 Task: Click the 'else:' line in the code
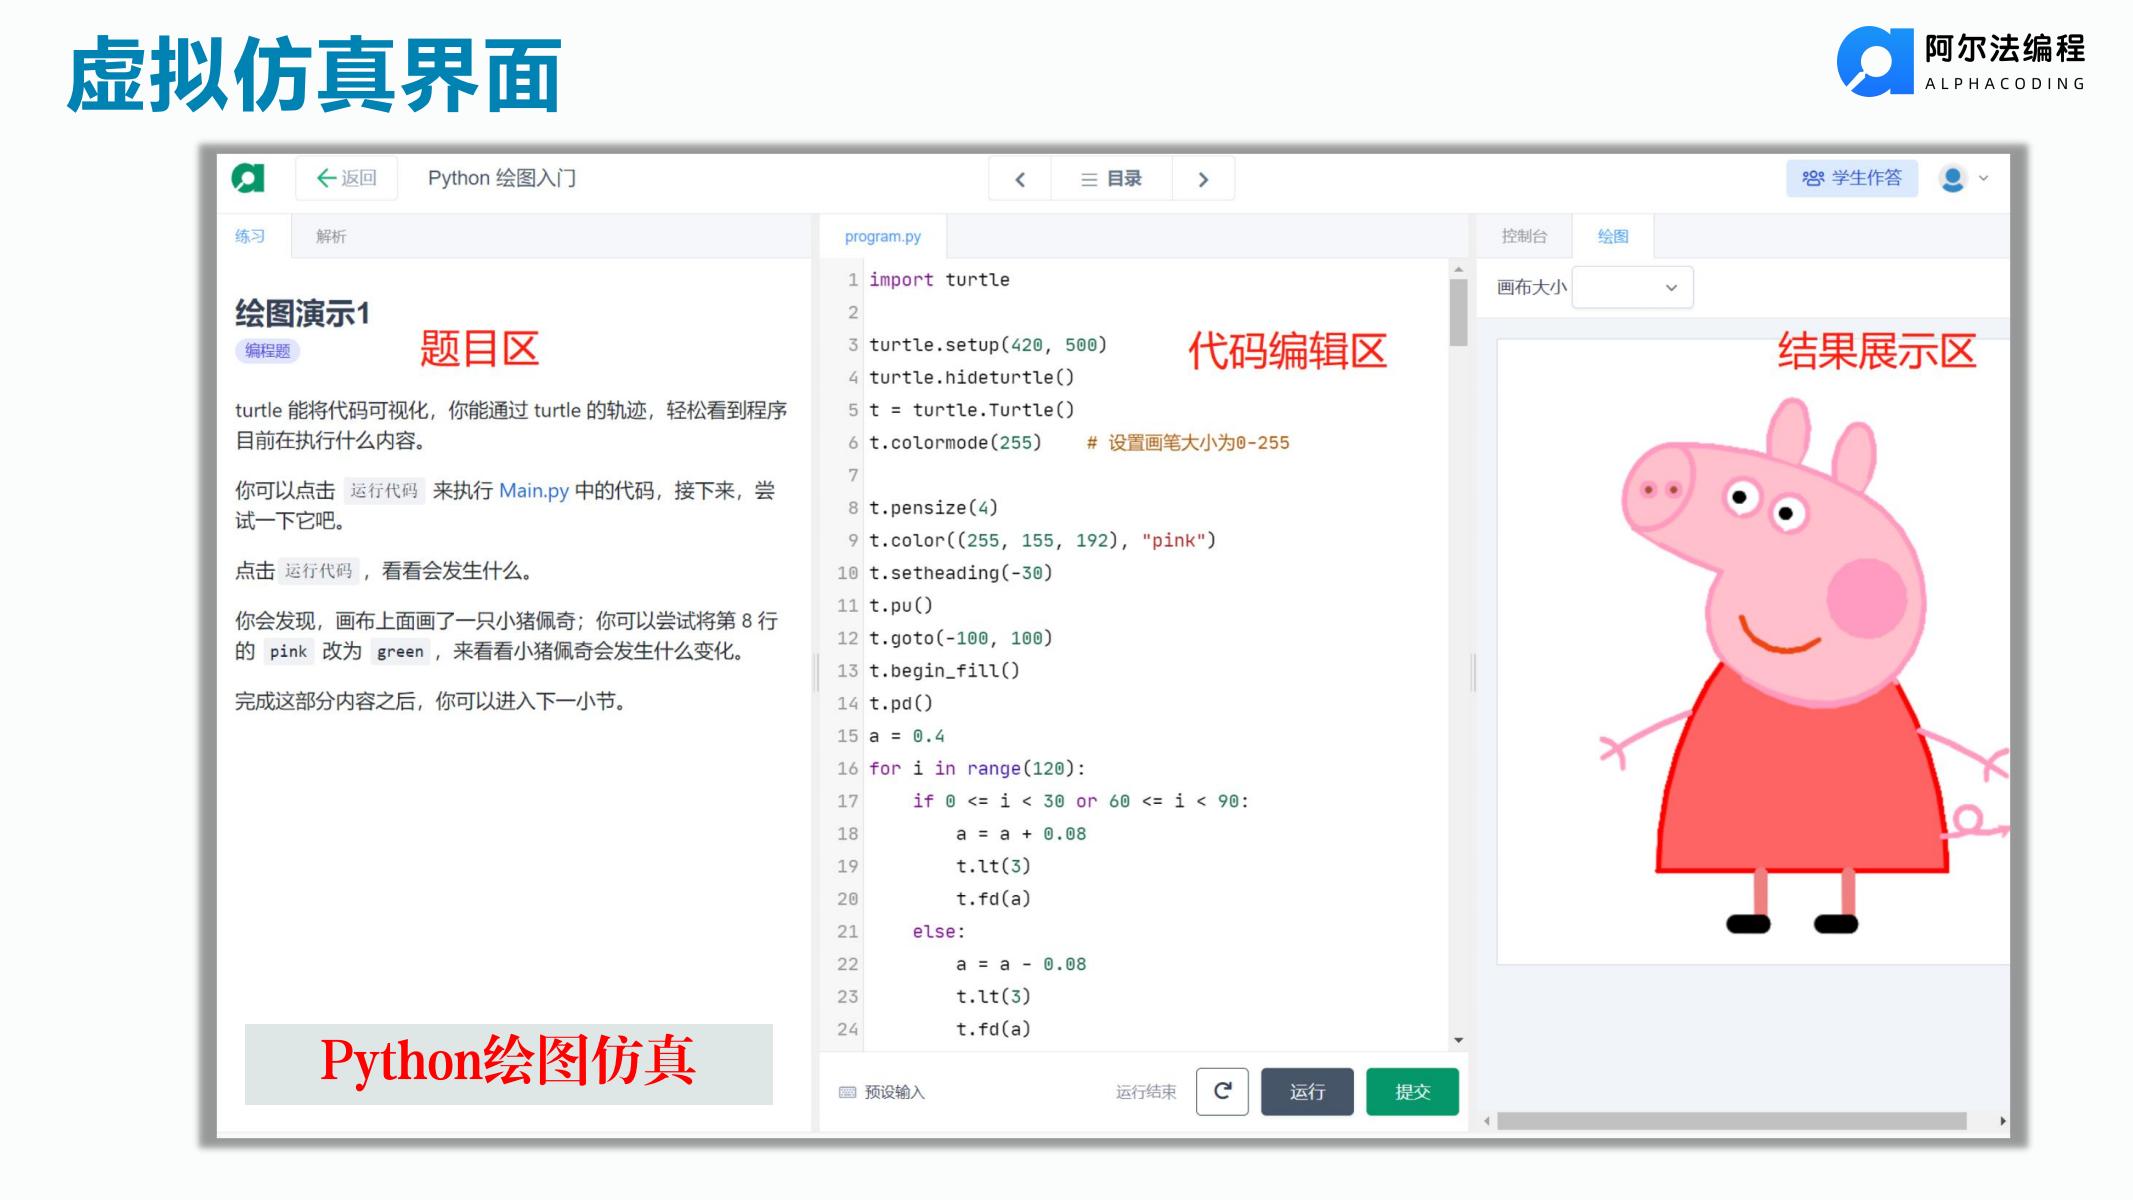pyautogui.click(x=938, y=931)
